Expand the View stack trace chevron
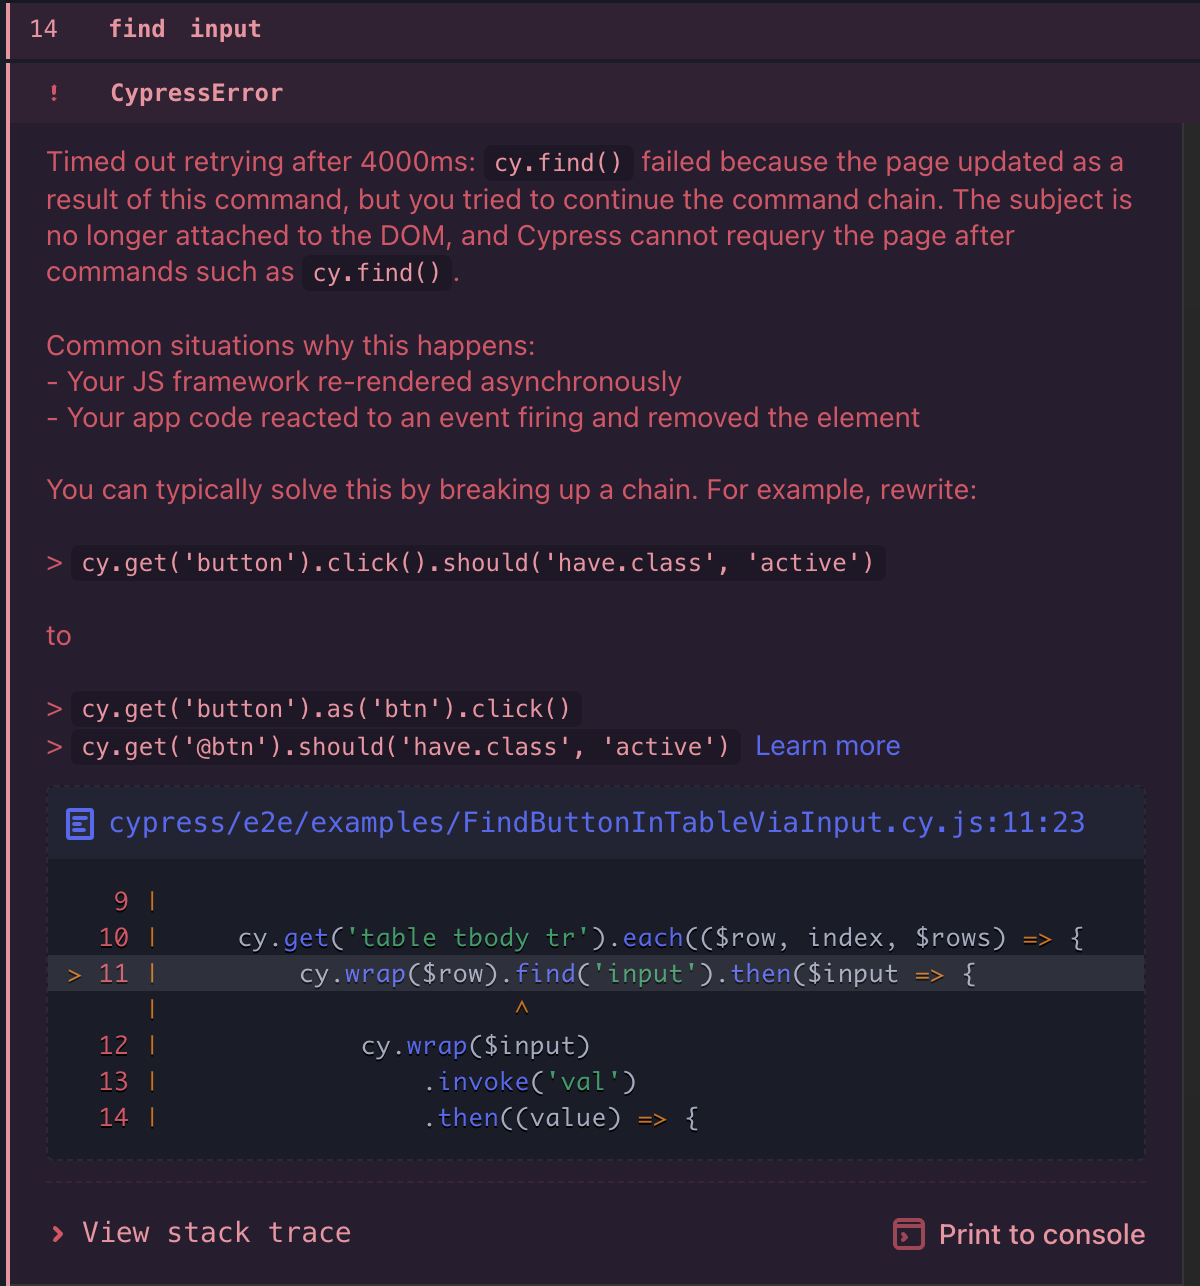The height and width of the screenshot is (1286, 1200). point(58,1233)
